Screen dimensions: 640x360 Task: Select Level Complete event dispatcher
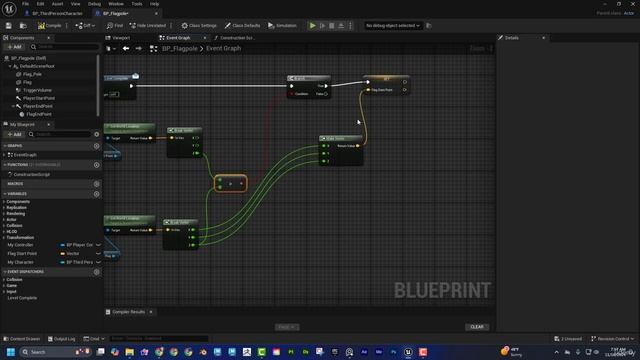pyautogui.click(x=22, y=298)
